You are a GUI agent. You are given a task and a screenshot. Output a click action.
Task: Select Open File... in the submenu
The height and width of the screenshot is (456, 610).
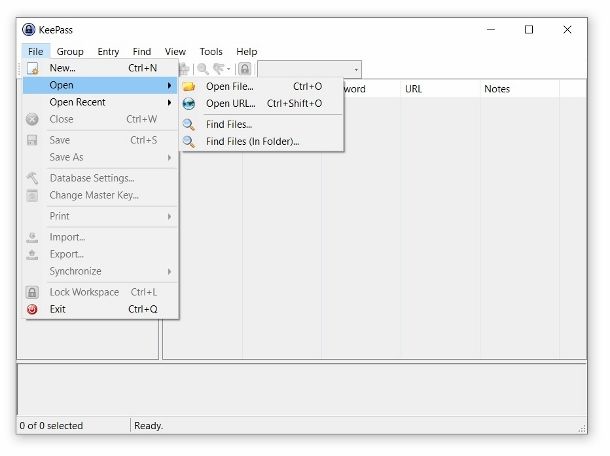262,86
